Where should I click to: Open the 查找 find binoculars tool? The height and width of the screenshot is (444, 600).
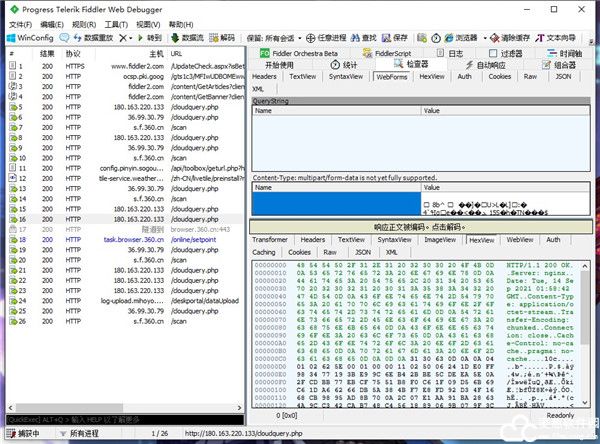[x=364, y=38]
